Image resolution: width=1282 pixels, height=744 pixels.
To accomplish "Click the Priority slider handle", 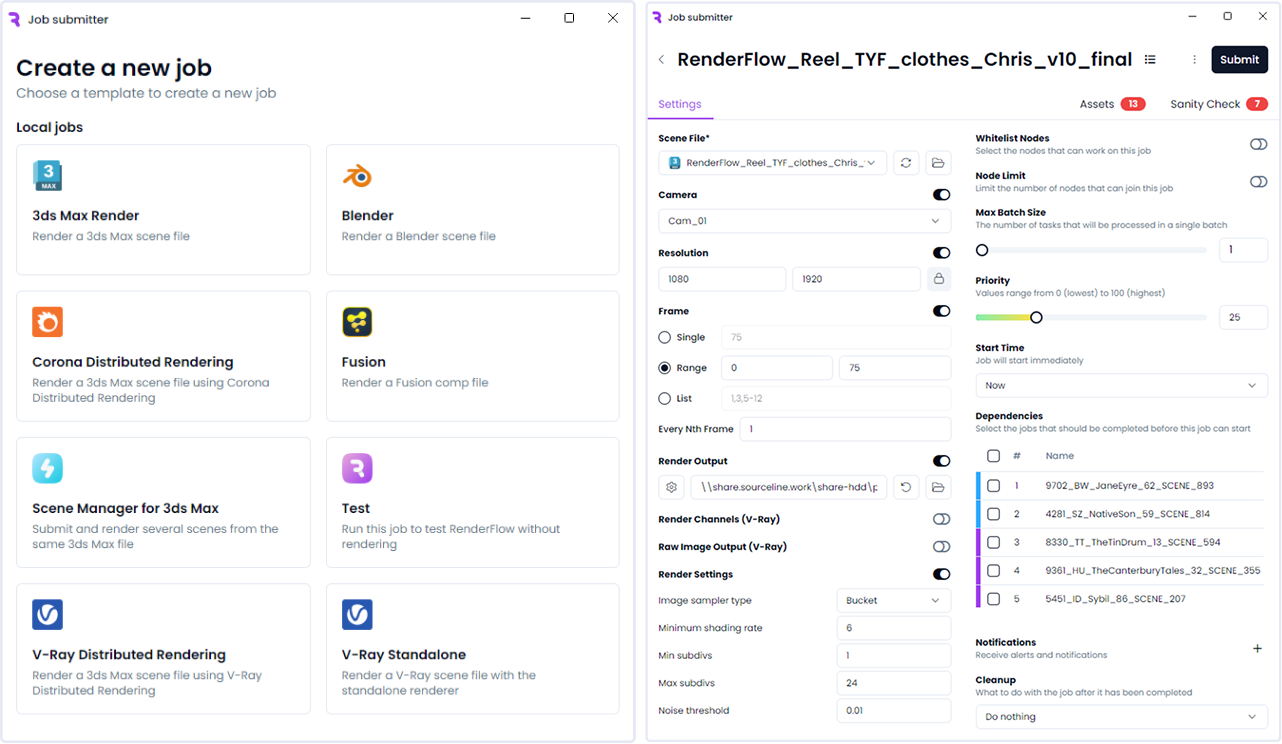I will point(1036,317).
